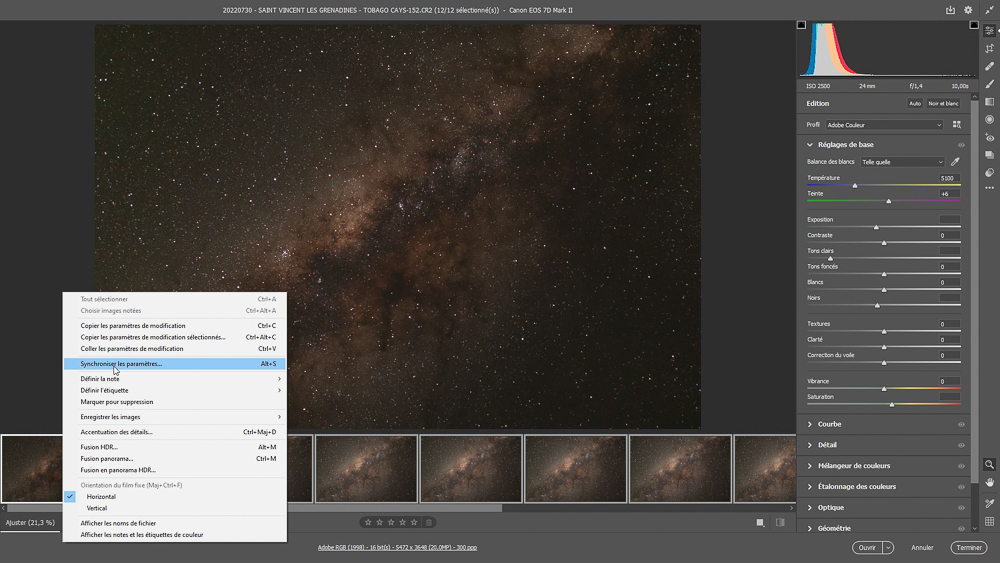The image size is (1000, 563).
Task: Open the Snapshots panel icon
Action: [x=989, y=155]
